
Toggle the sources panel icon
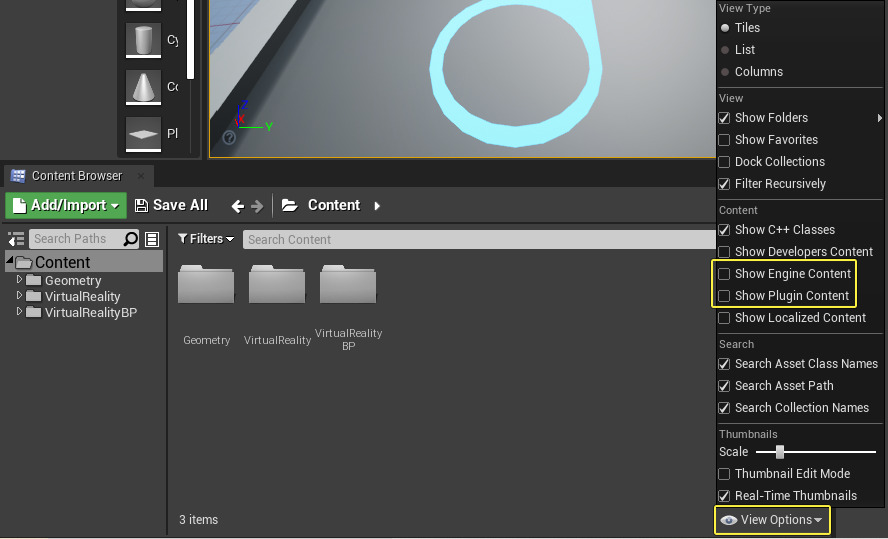16,239
